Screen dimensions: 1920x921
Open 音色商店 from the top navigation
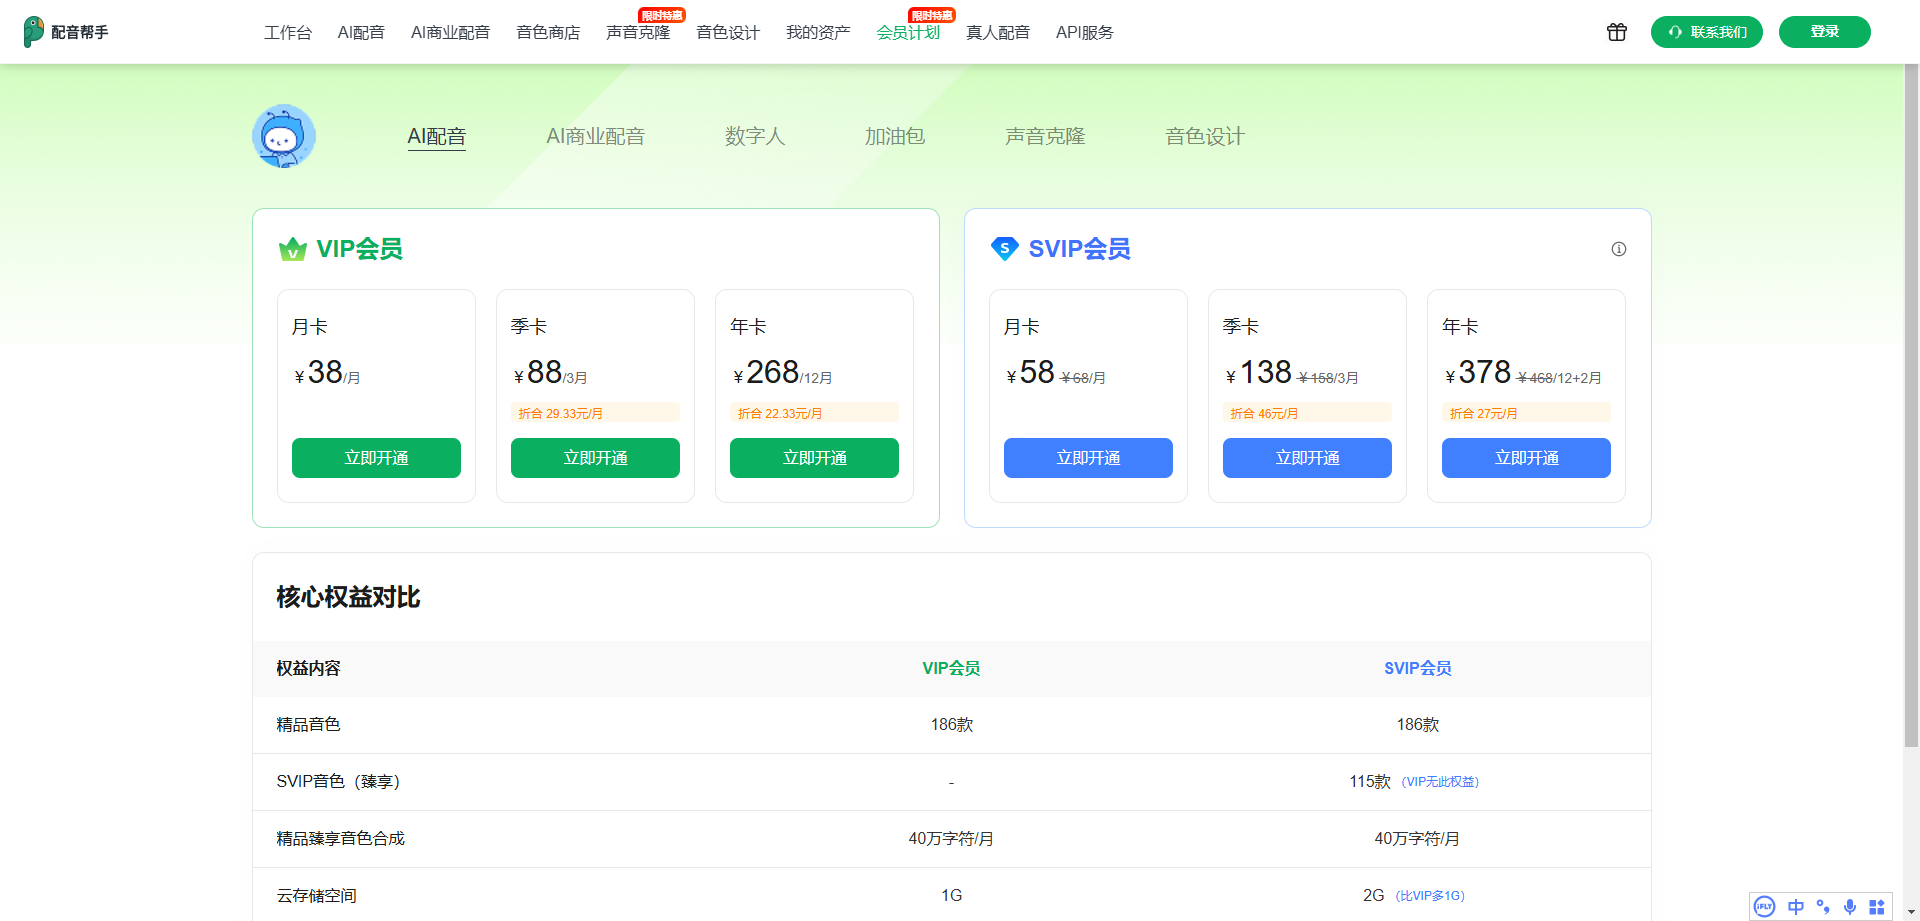coord(548,32)
